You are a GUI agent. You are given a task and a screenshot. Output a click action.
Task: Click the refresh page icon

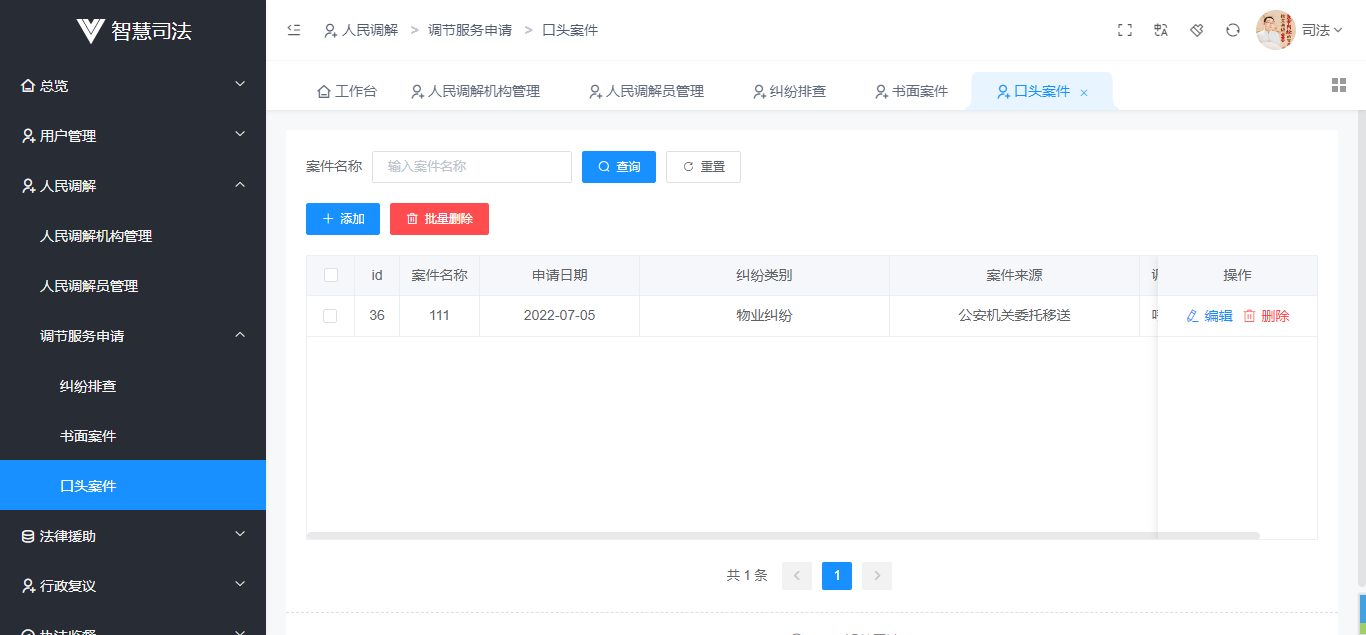(x=1233, y=30)
